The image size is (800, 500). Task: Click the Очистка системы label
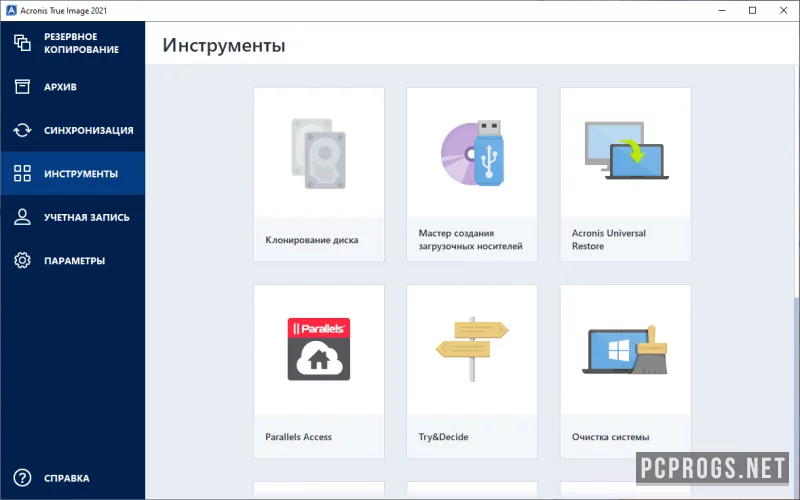pos(610,437)
